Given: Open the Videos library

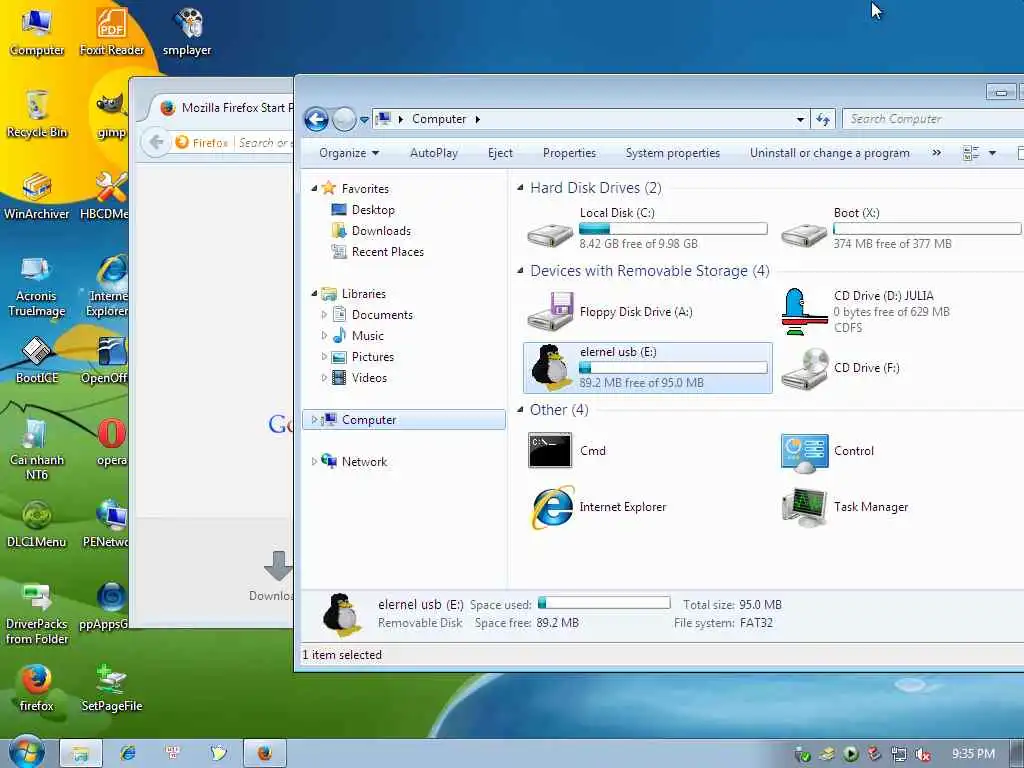Looking at the screenshot, I should (x=369, y=377).
